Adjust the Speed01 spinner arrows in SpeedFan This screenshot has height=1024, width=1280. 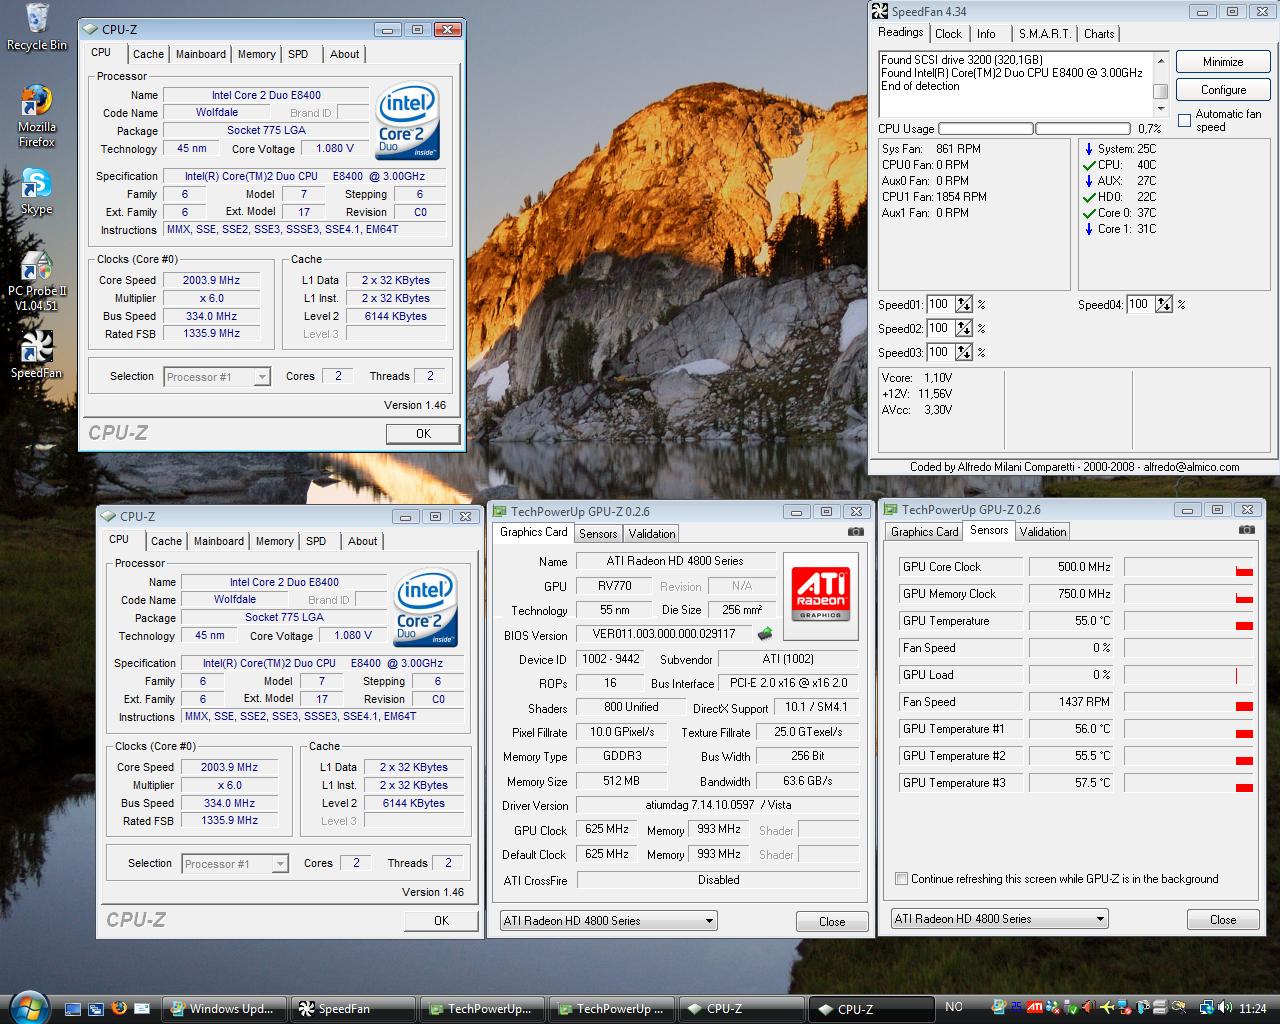coord(963,305)
